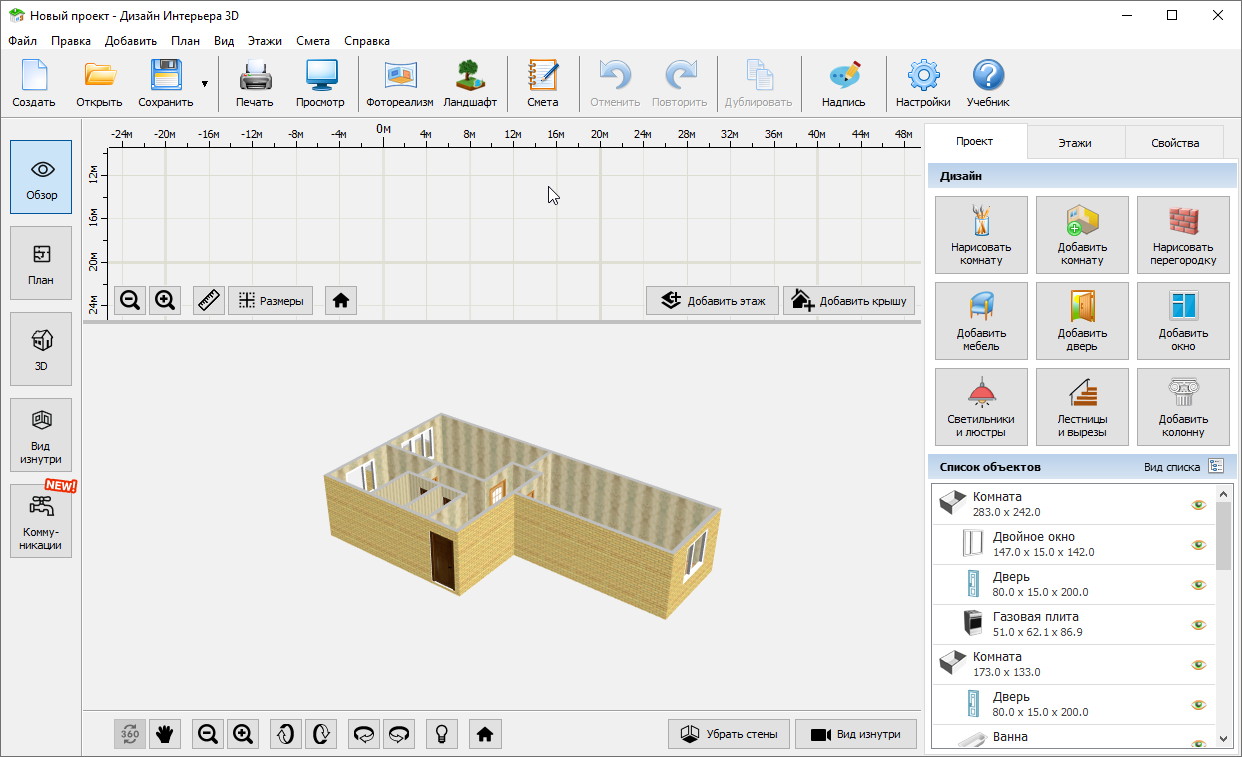Select the hand pan tool

(x=165, y=734)
